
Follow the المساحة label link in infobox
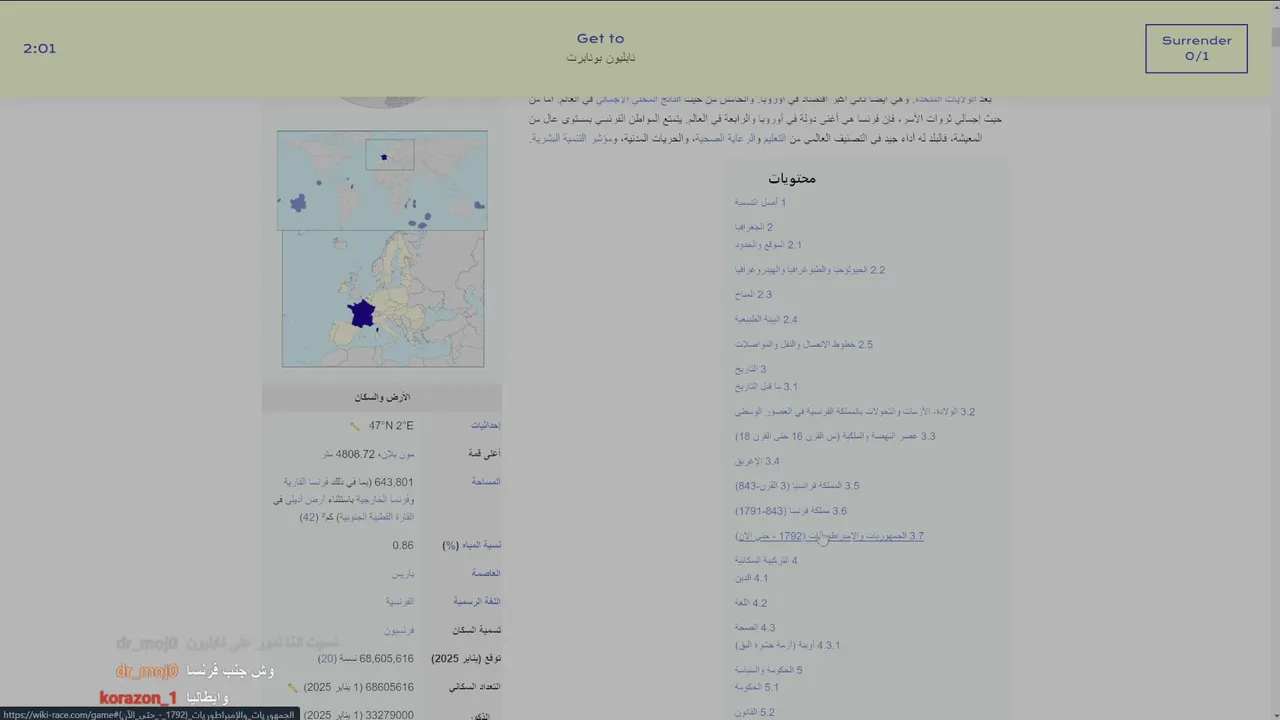pos(486,482)
